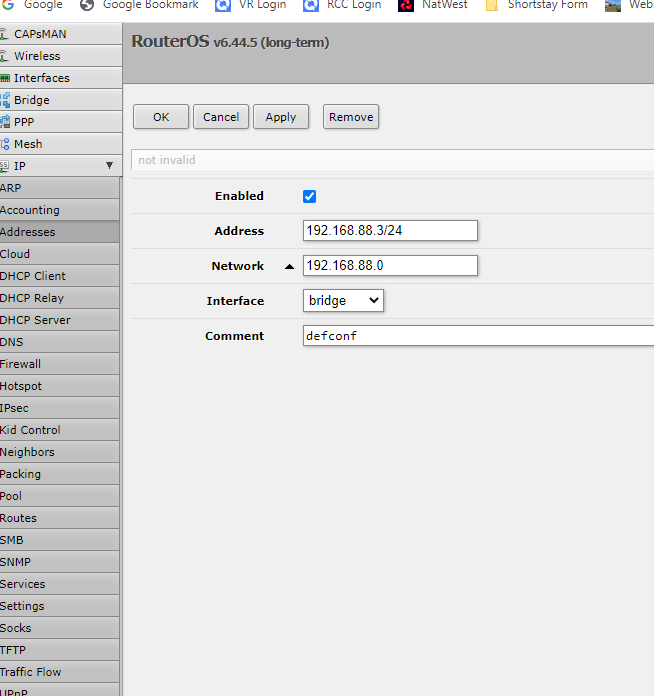
Task: Open the ARP submenu item
Action: click(59, 188)
